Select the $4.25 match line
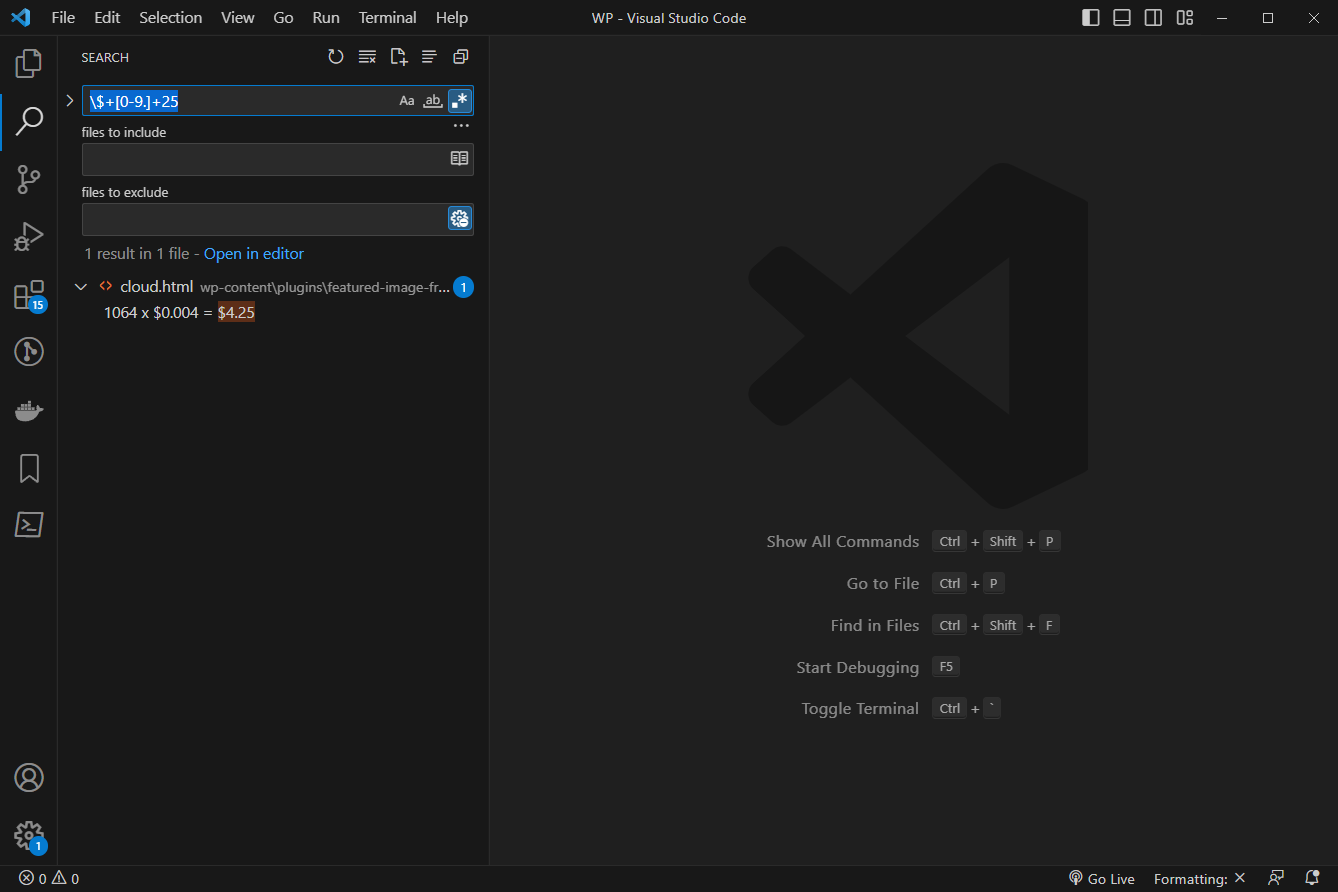Viewport: 1338px width, 892px height. click(274, 313)
